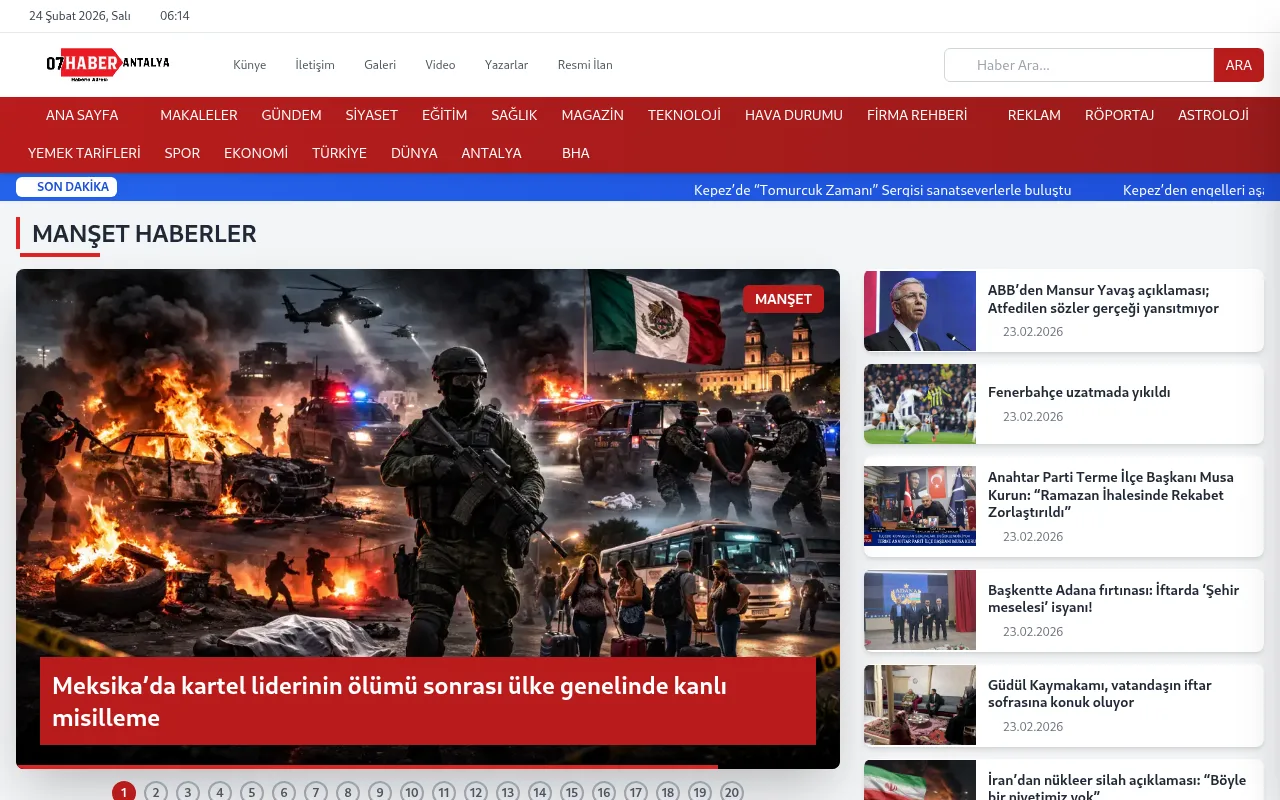The width and height of the screenshot is (1280, 800).
Task: Click the MANŞET badge on the main image
Action: (x=783, y=299)
